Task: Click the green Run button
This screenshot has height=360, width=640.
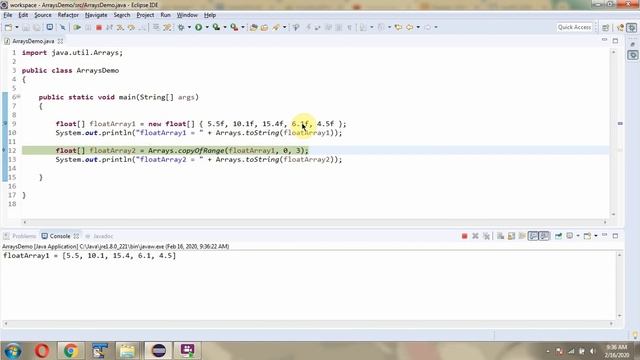Action: tap(198, 27)
